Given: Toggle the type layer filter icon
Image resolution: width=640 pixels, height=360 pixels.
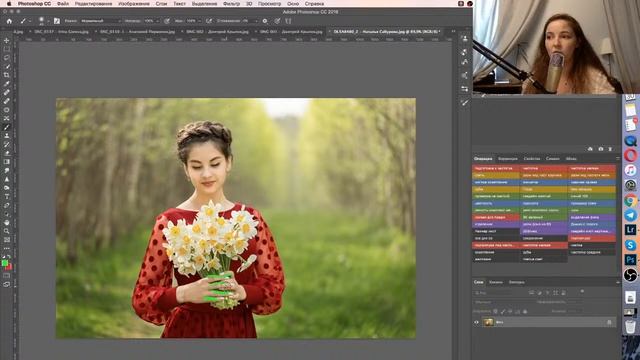Looking at the screenshot, I should tap(547, 293).
